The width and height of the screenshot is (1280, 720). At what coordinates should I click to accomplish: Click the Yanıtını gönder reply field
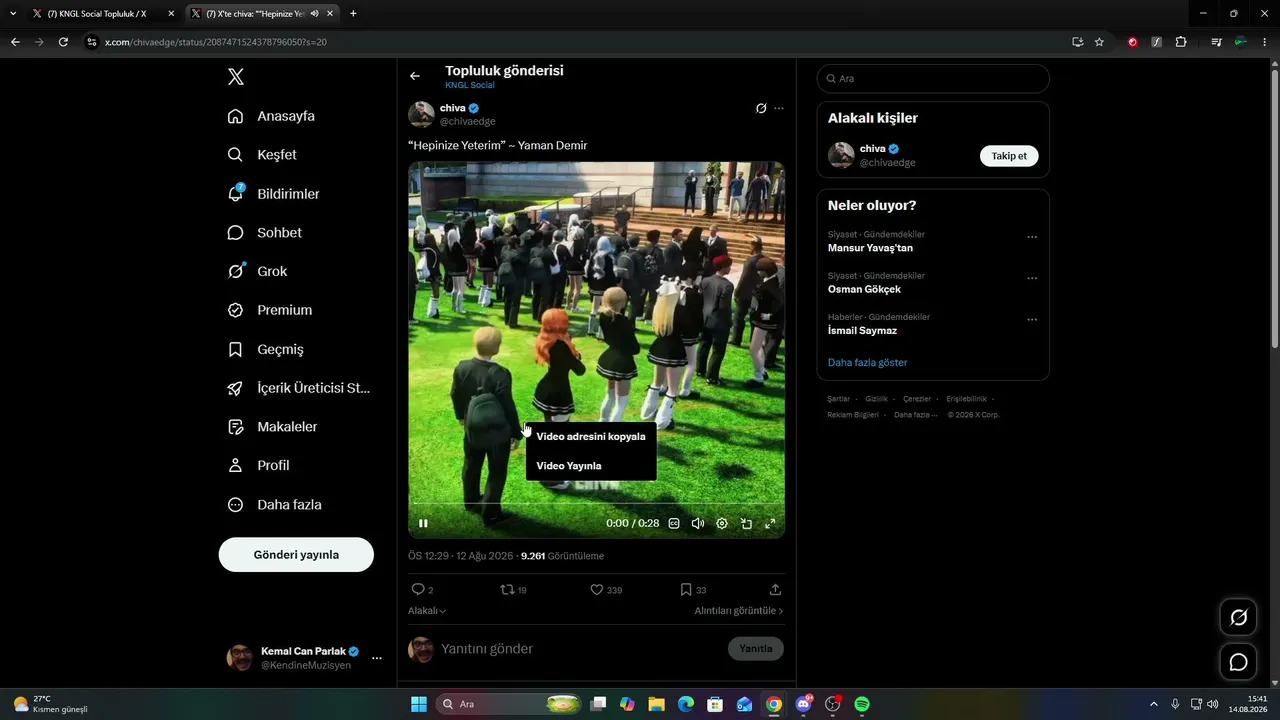tap(580, 649)
